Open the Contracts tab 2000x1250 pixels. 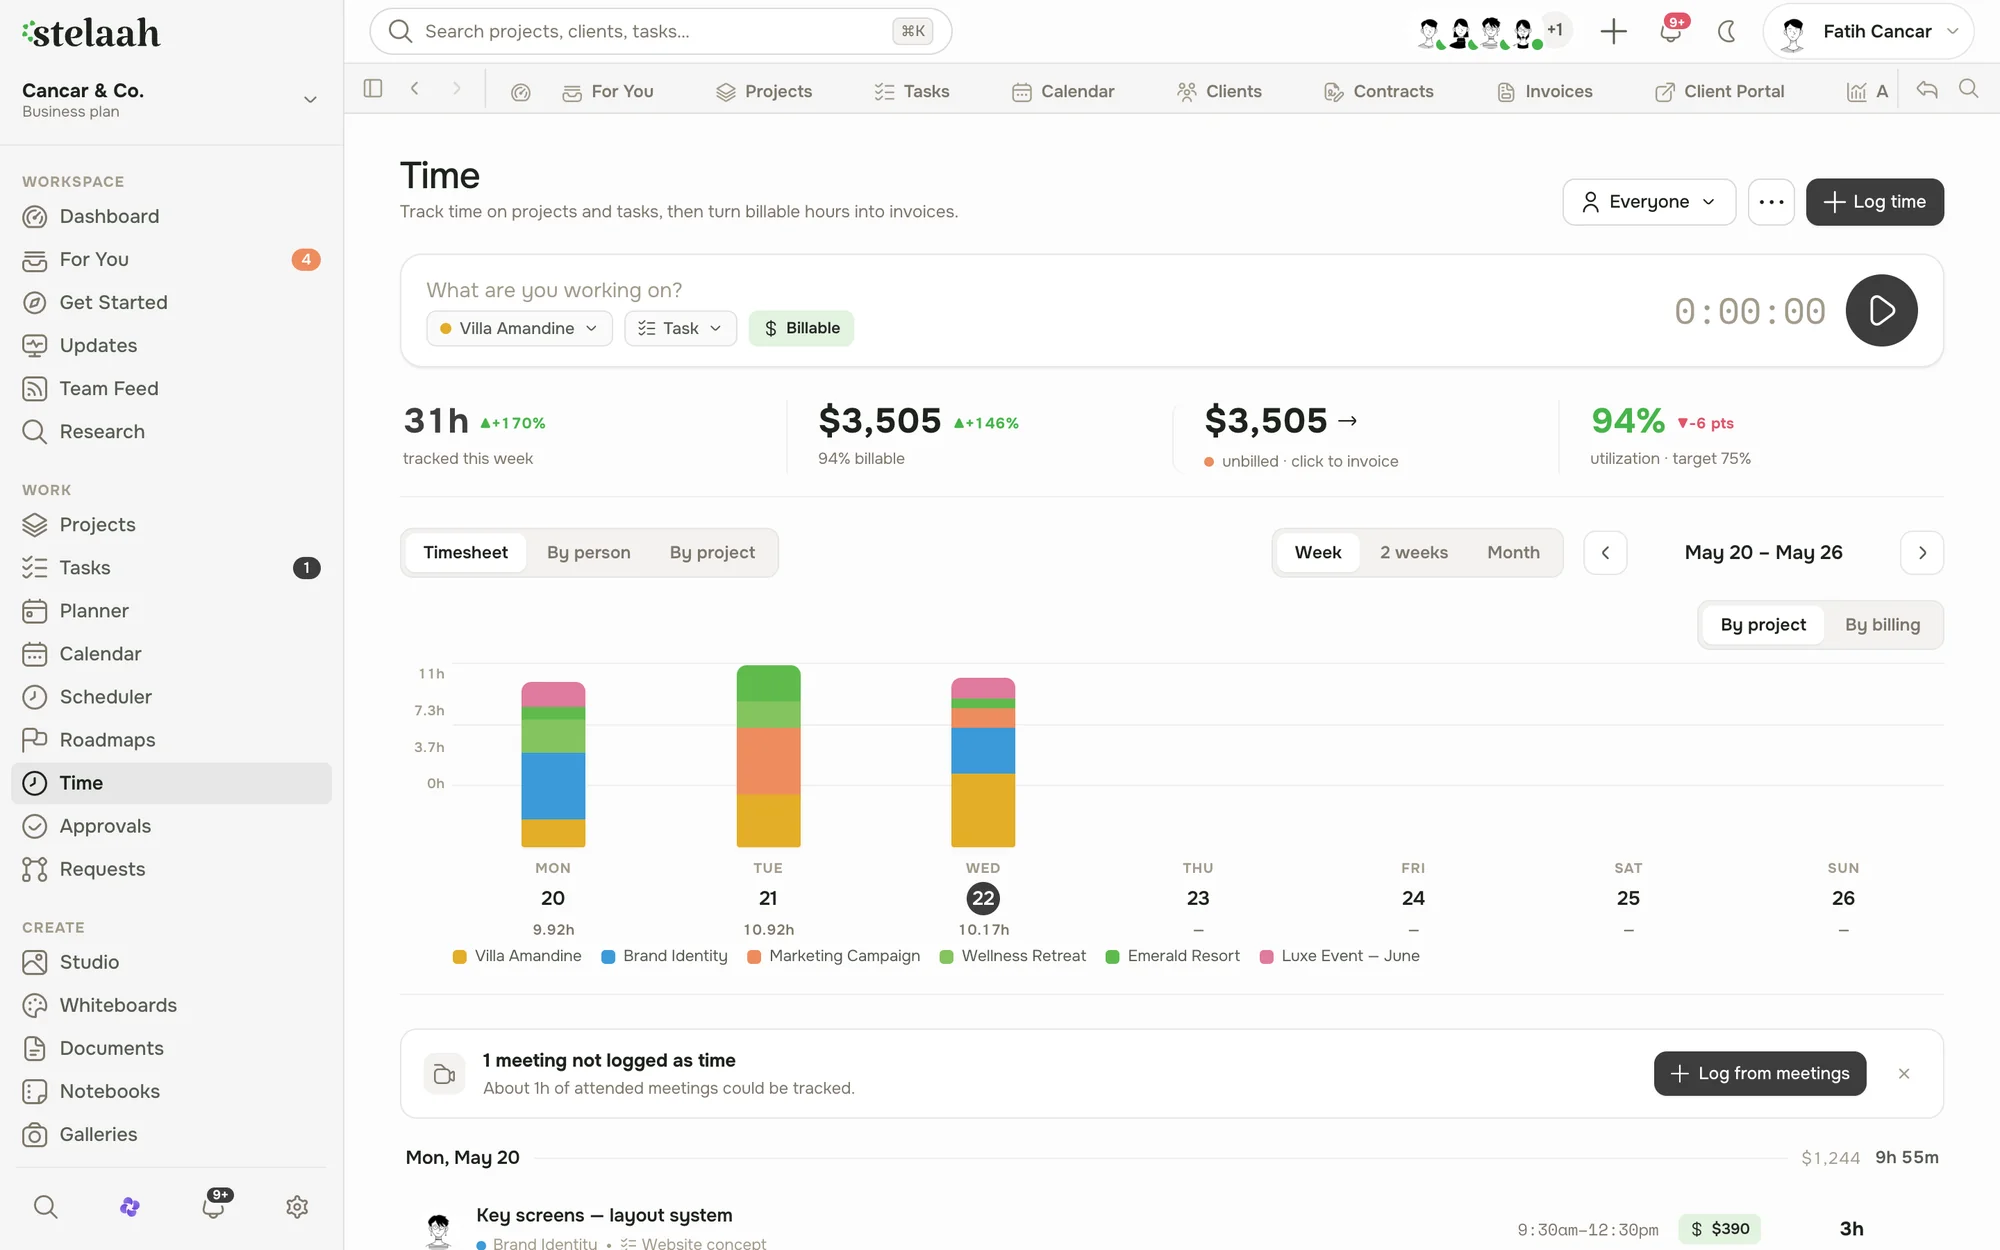pos(1378,92)
